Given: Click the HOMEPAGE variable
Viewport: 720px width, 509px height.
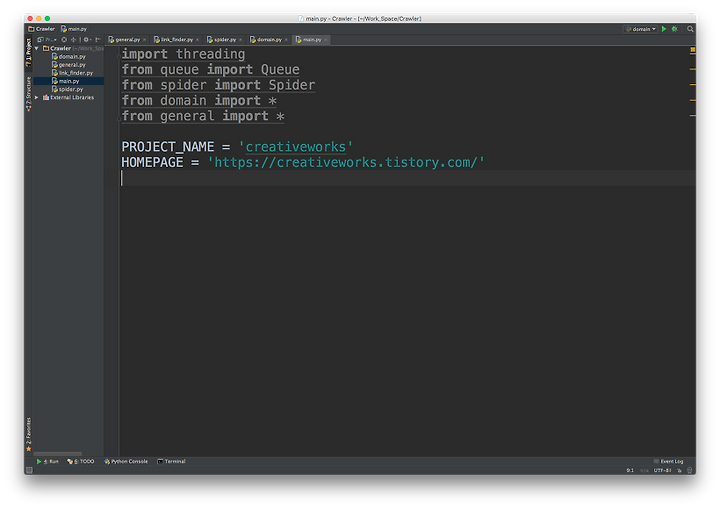Looking at the screenshot, I should coord(152,163).
